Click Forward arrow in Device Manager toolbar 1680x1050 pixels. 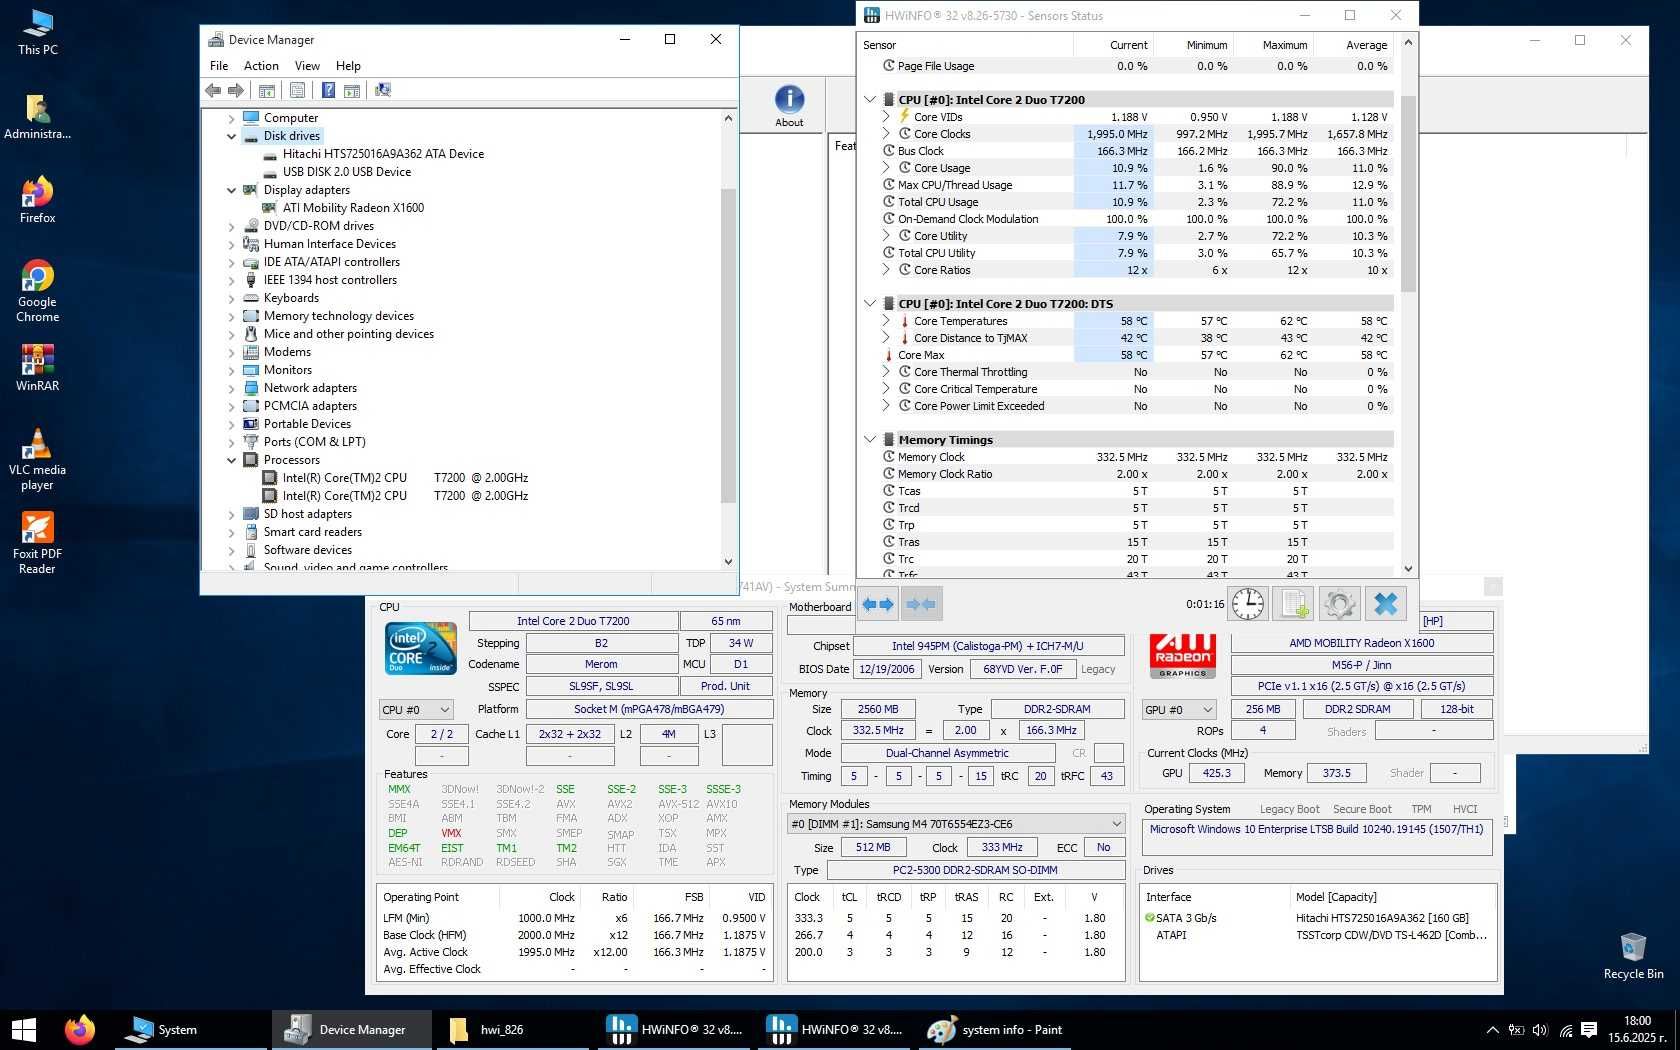[236, 90]
